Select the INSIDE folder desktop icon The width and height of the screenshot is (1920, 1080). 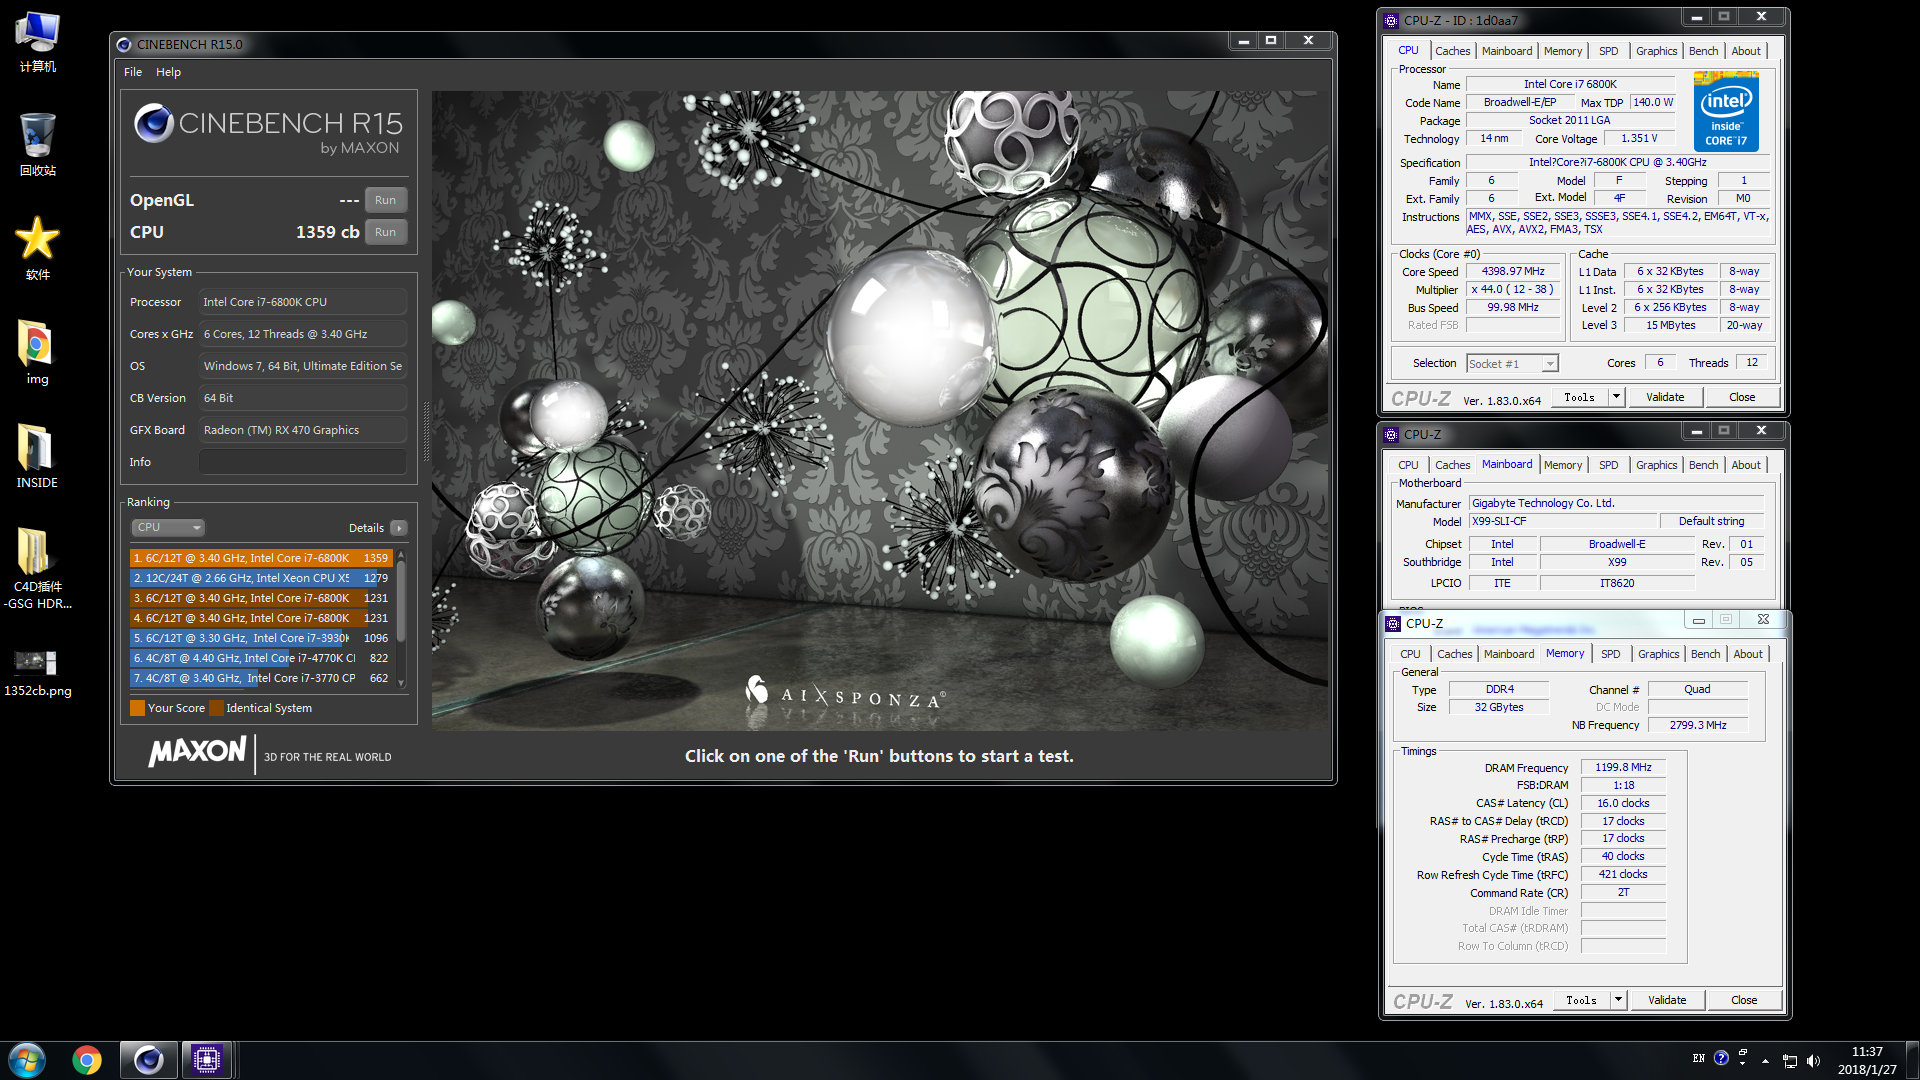coord(37,456)
